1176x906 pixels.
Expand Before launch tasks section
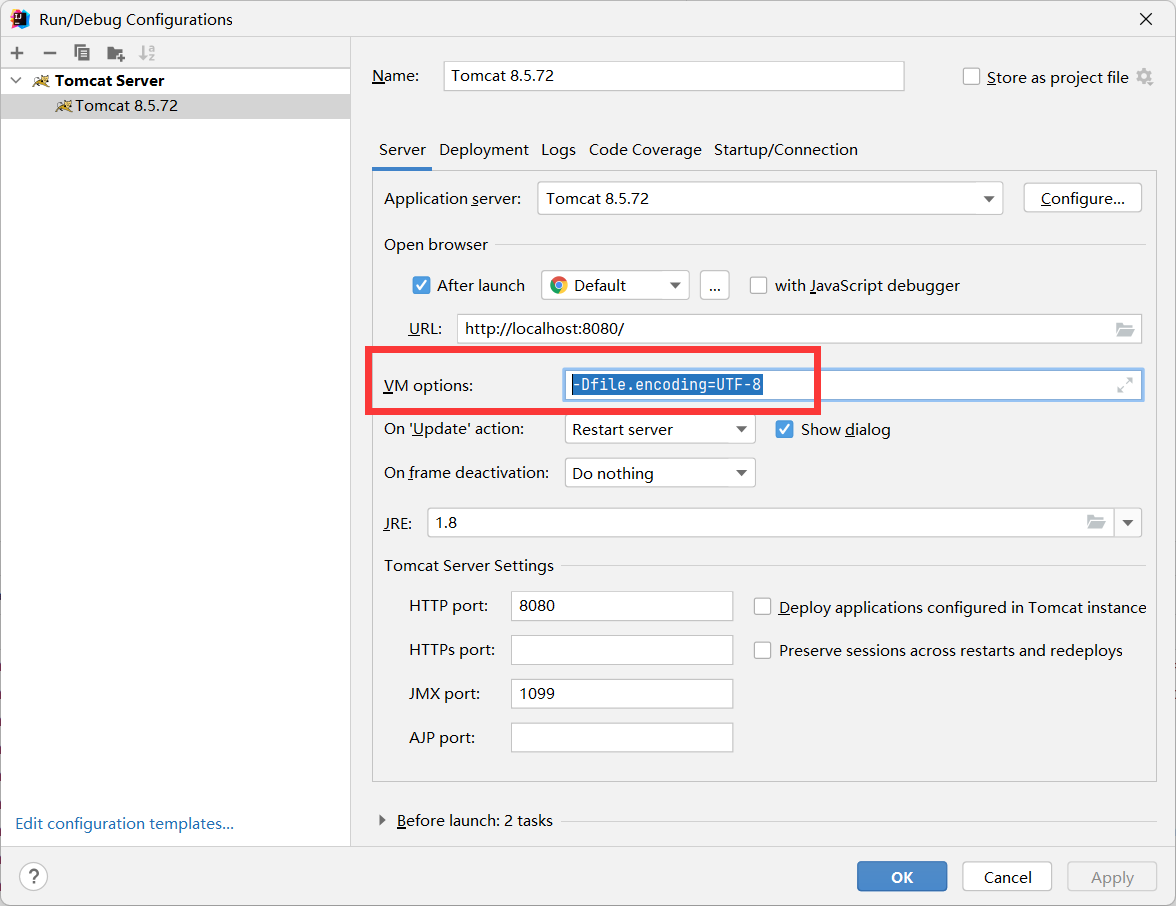382,820
